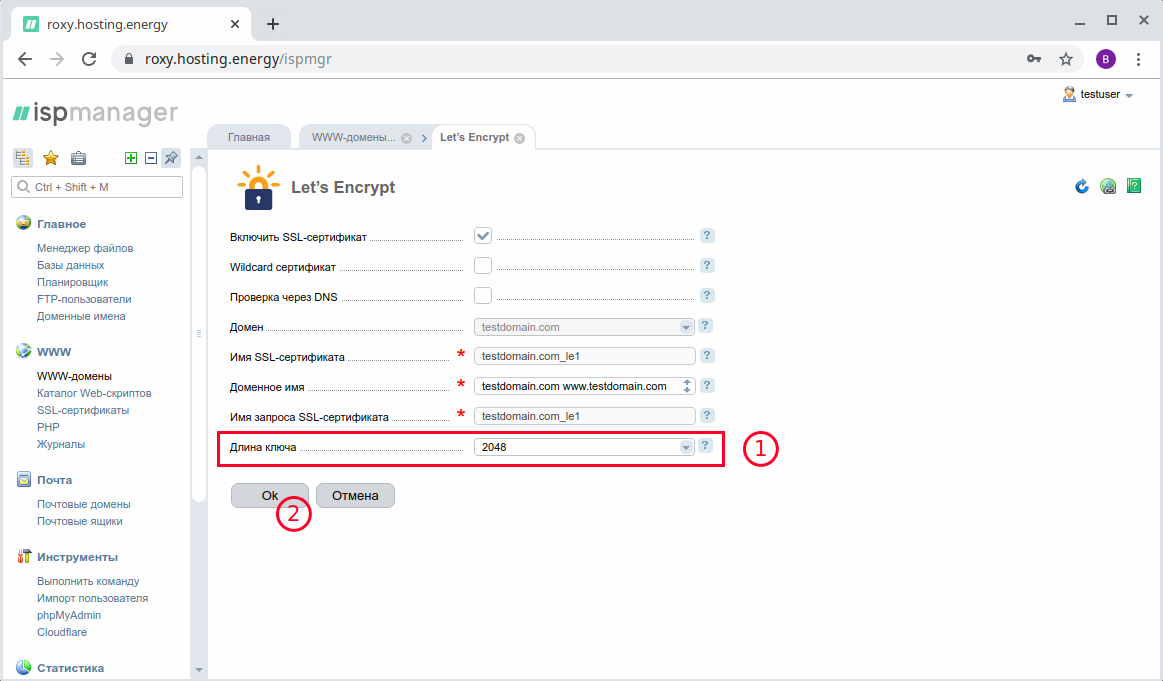Enable Проверка через DNS checkbox
The height and width of the screenshot is (681, 1163).
click(x=483, y=295)
